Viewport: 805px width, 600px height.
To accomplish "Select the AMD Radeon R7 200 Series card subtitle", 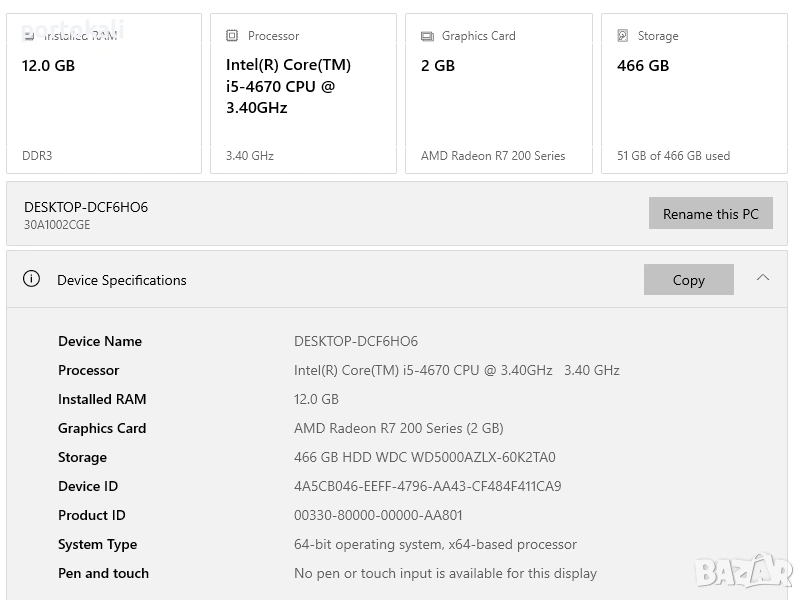I will point(493,156).
